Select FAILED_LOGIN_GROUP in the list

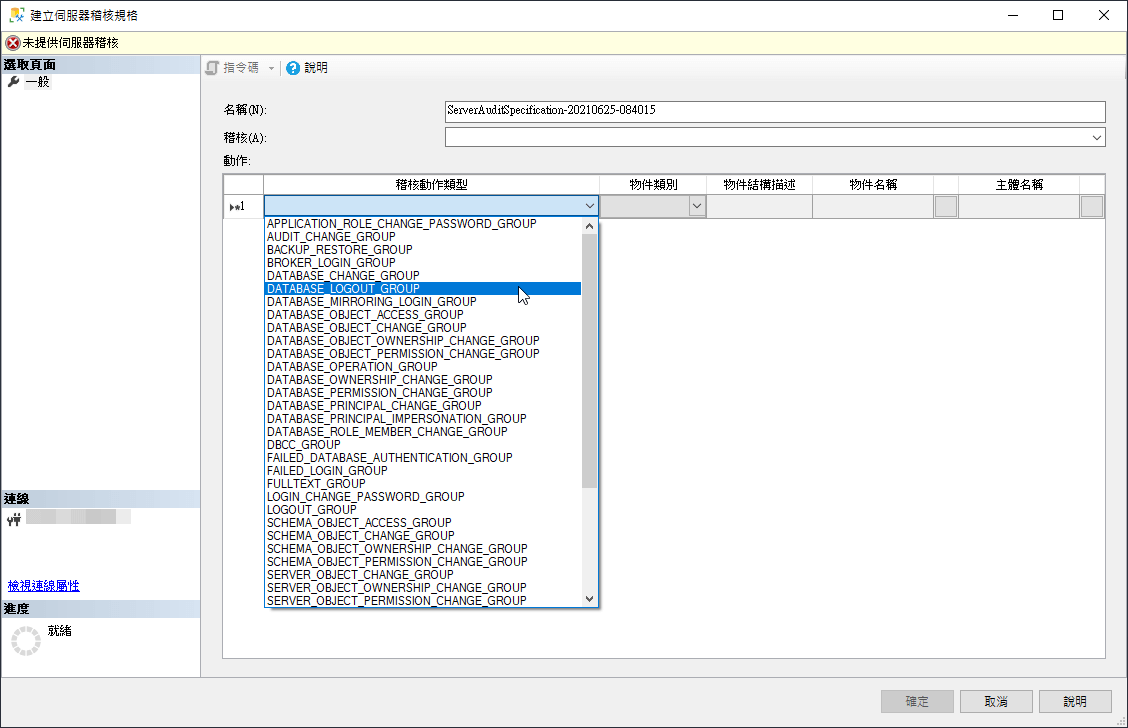point(327,471)
